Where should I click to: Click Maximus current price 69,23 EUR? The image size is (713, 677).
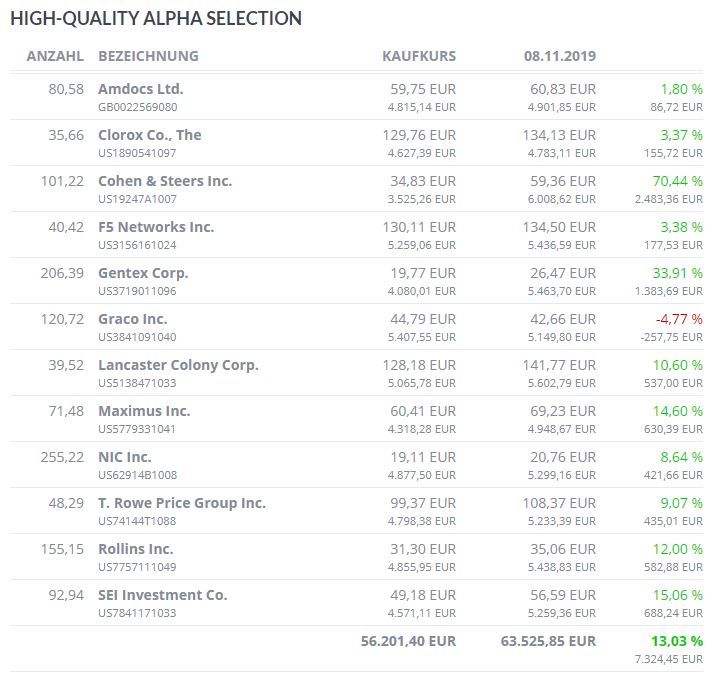(563, 411)
